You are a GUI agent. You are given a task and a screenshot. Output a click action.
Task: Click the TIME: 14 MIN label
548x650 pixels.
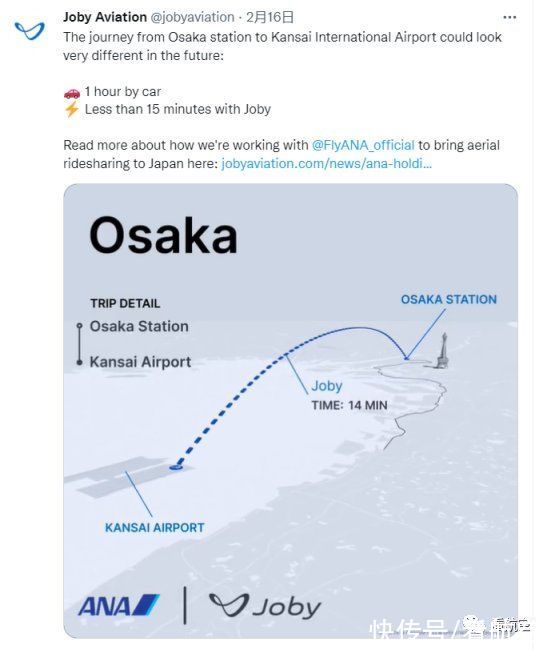coord(349,405)
